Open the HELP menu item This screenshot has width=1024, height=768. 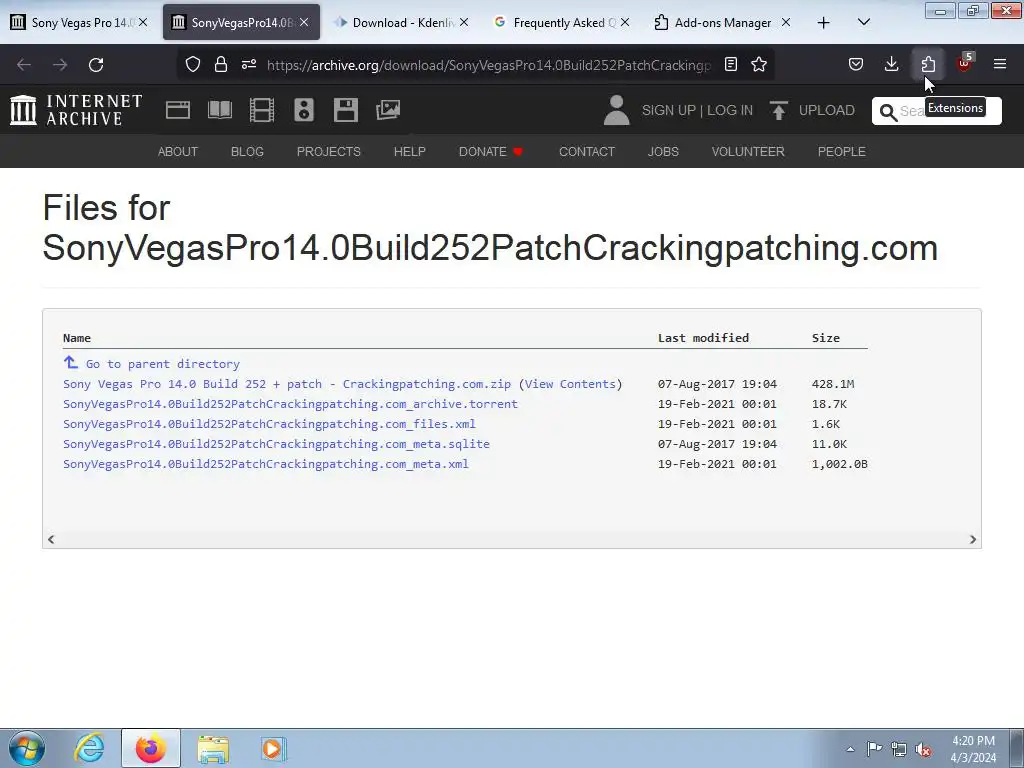(x=409, y=152)
